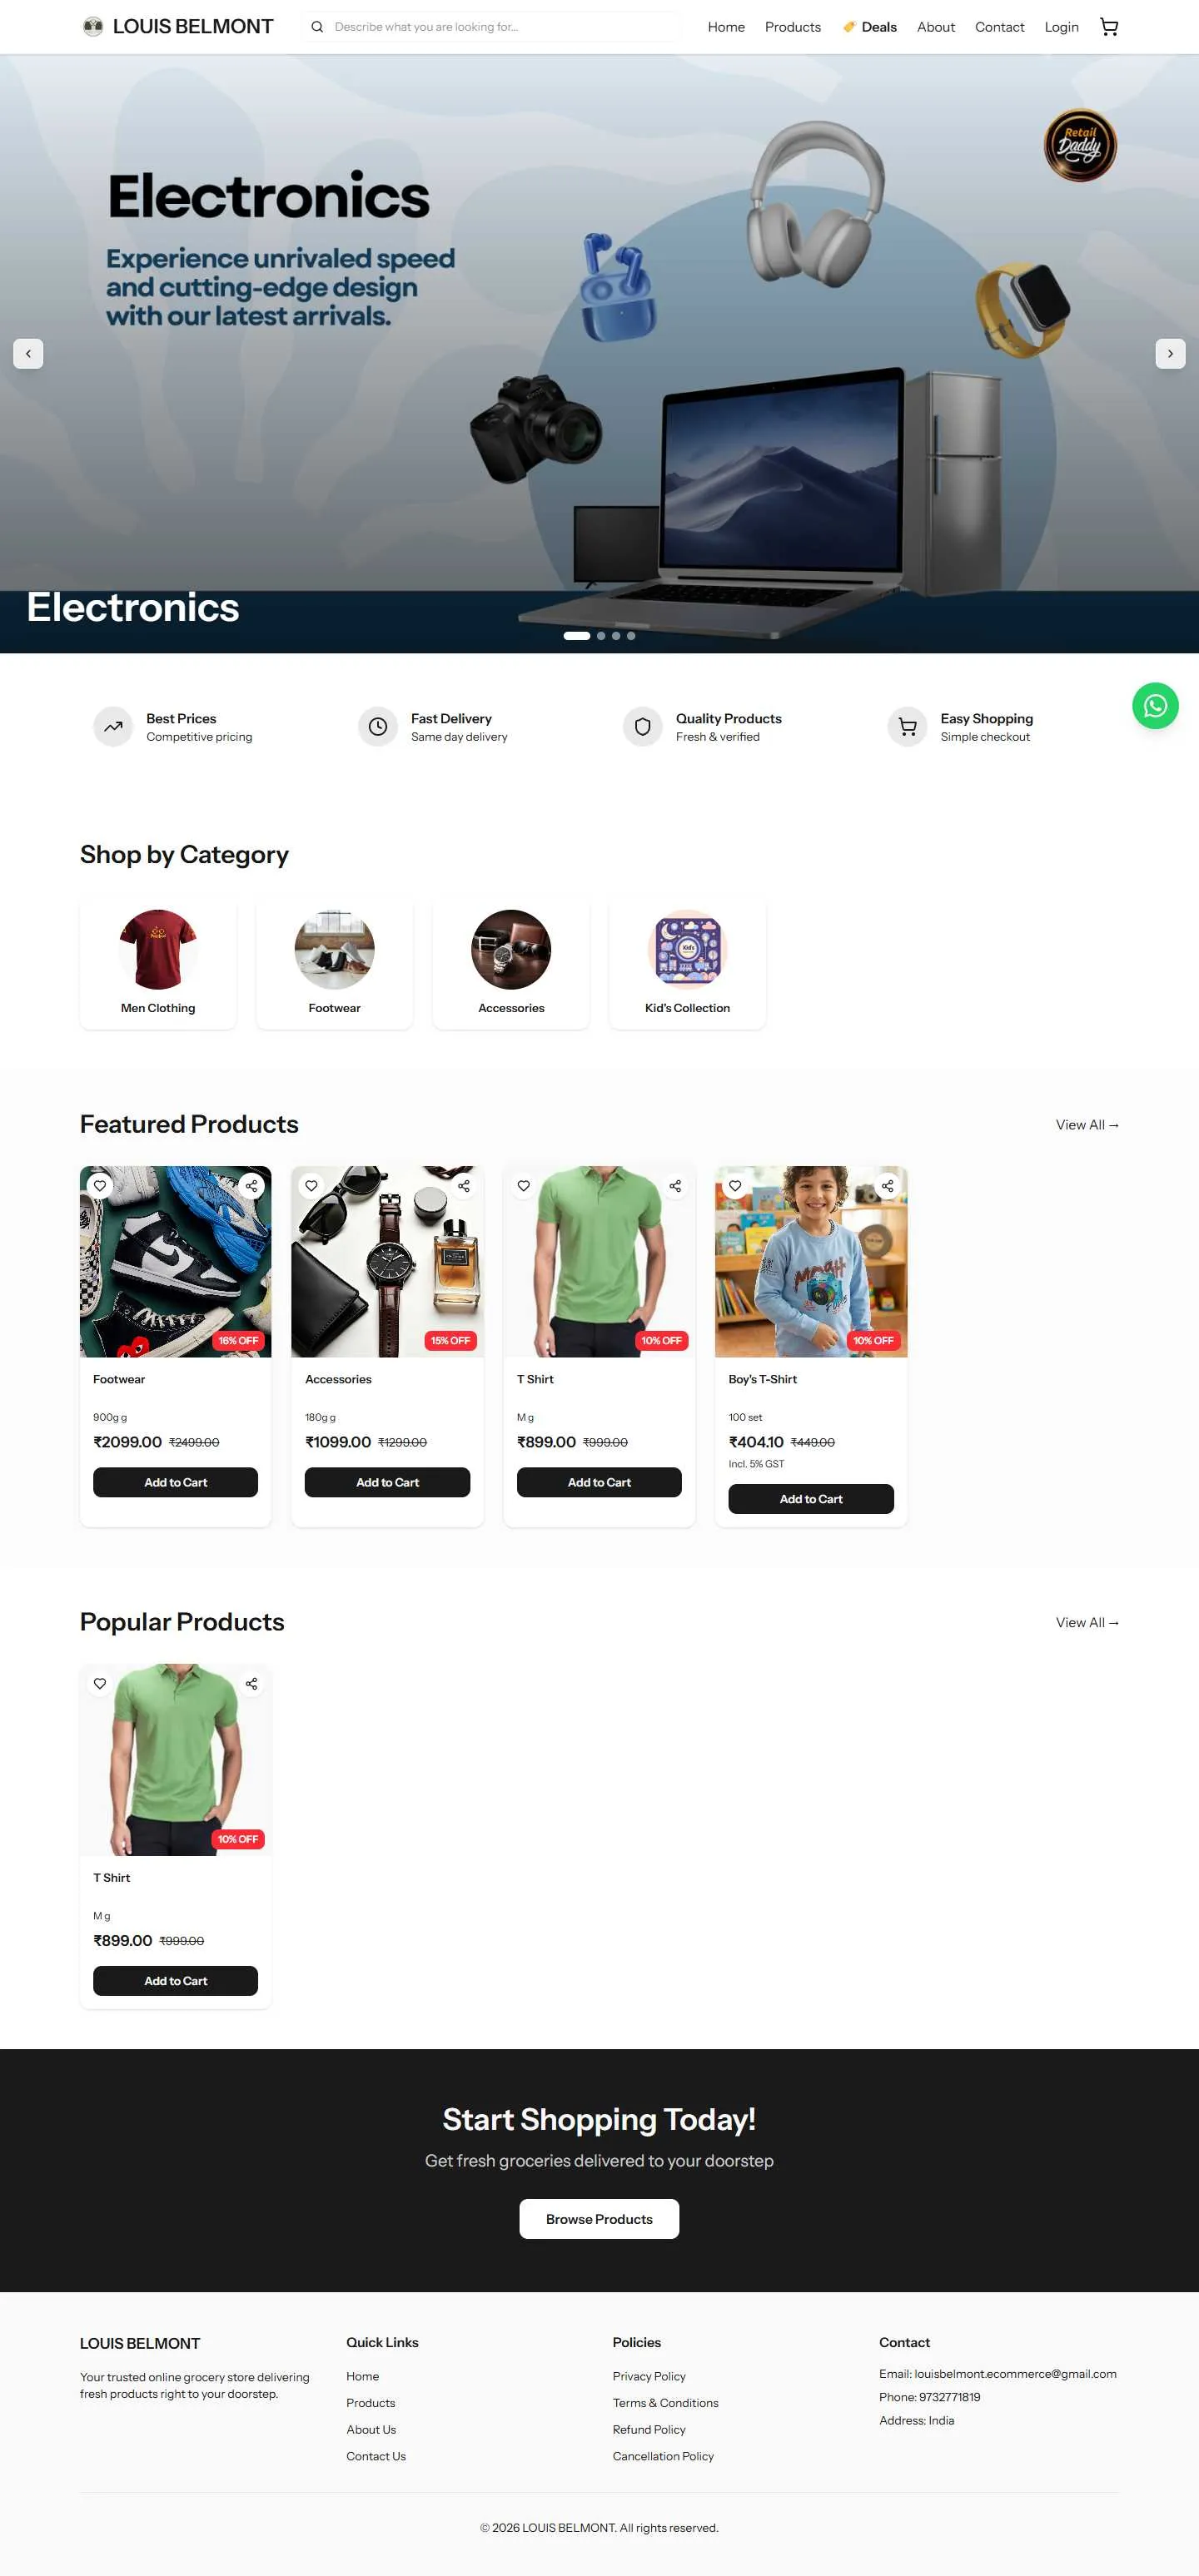
Task: Go to the previous hero carousel slide
Action: [x=28, y=353]
